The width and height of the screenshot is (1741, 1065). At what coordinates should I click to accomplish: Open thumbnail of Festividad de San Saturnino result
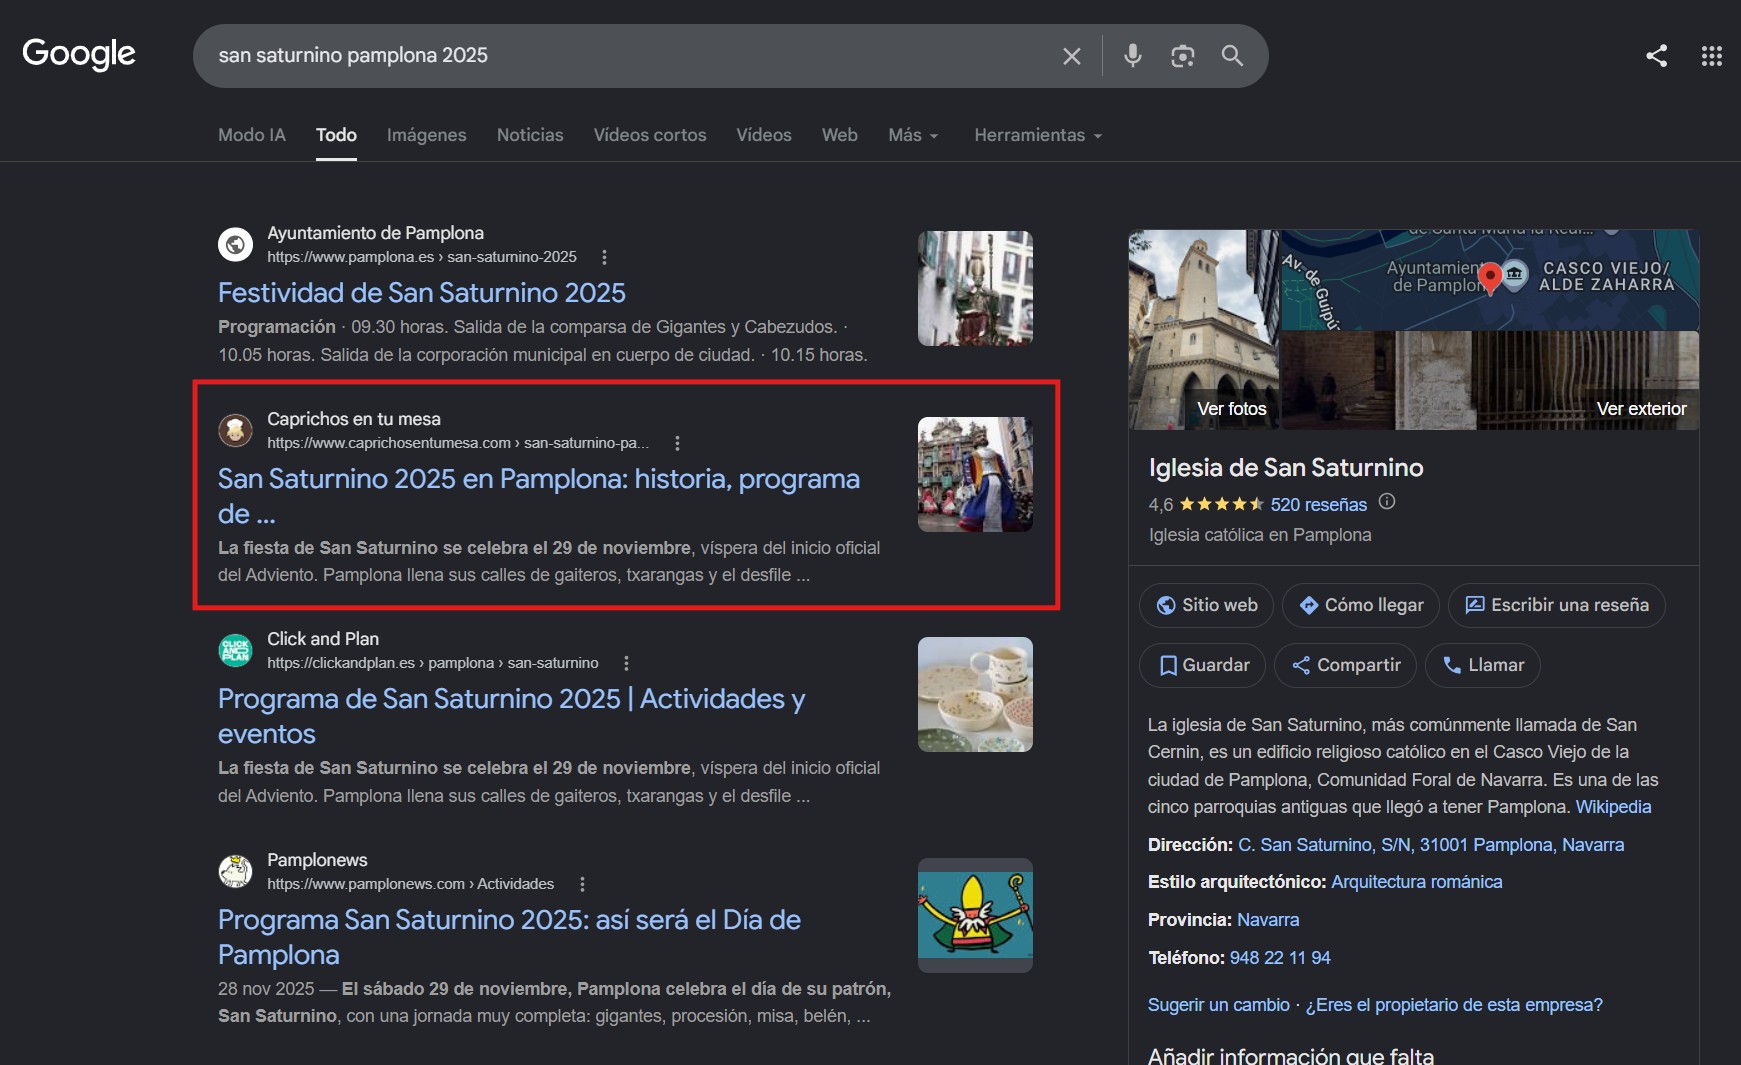(x=975, y=289)
